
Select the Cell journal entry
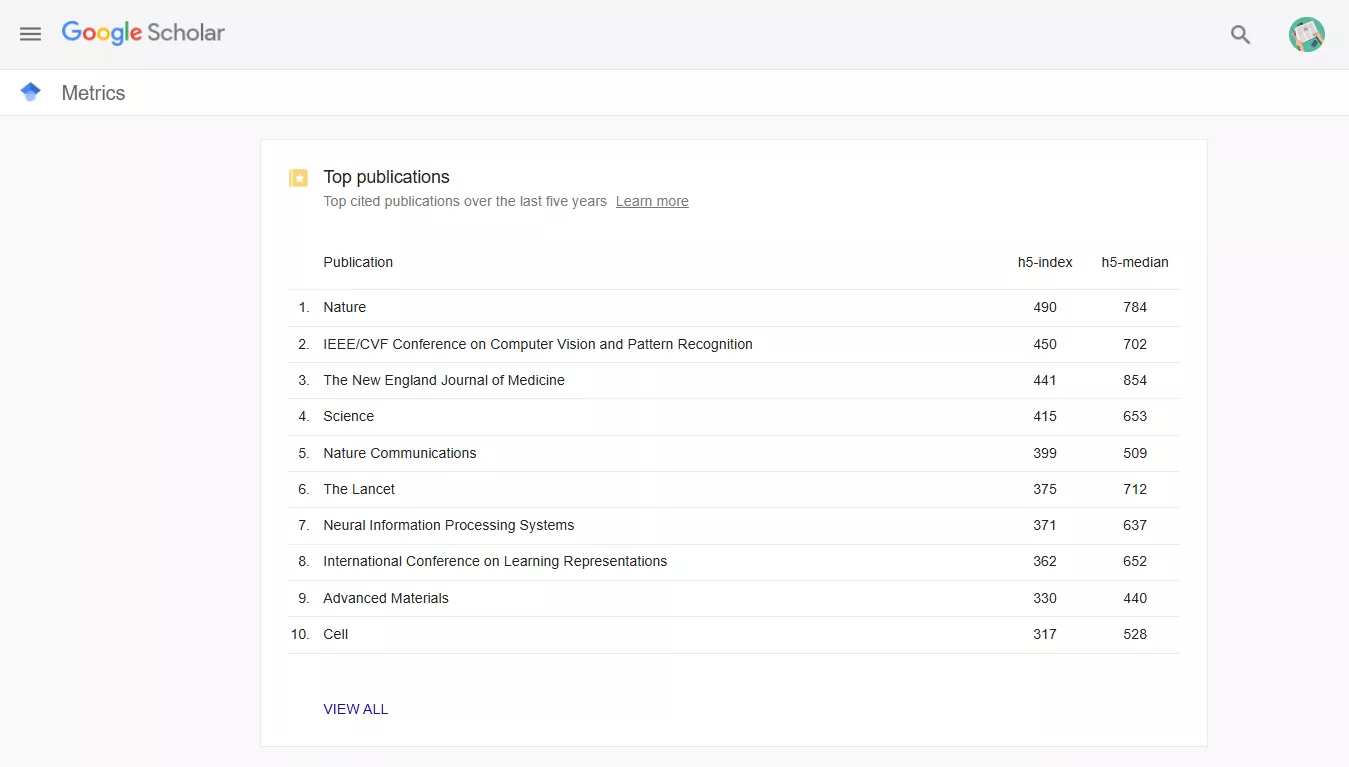coord(335,634)
